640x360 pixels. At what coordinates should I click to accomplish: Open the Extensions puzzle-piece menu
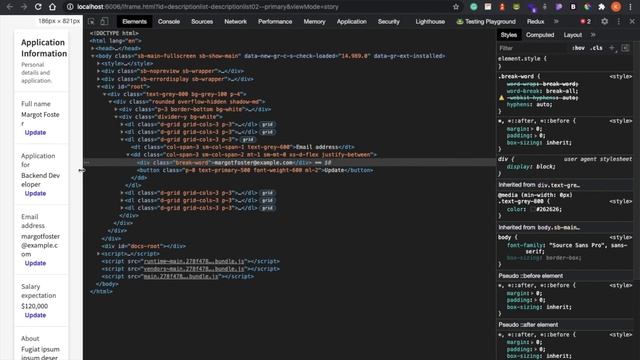(x=602, y=7)
